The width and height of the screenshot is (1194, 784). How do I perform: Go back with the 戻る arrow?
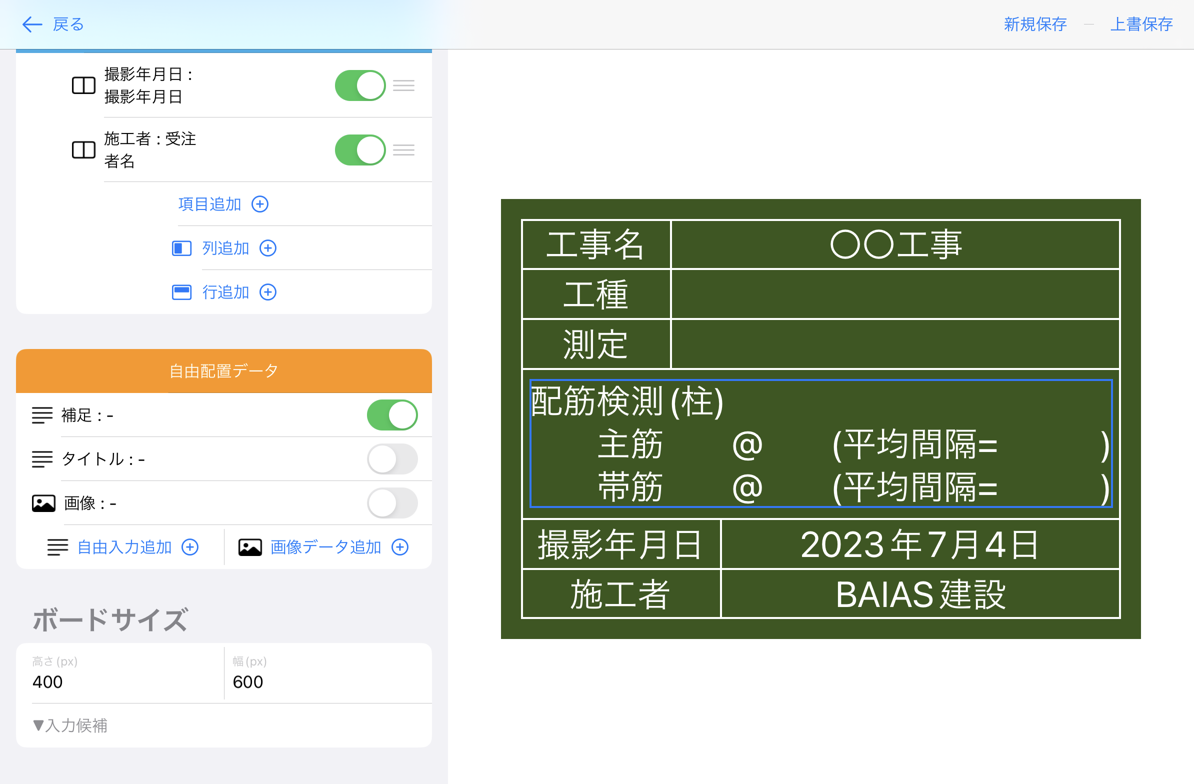[x=32, y=24]
